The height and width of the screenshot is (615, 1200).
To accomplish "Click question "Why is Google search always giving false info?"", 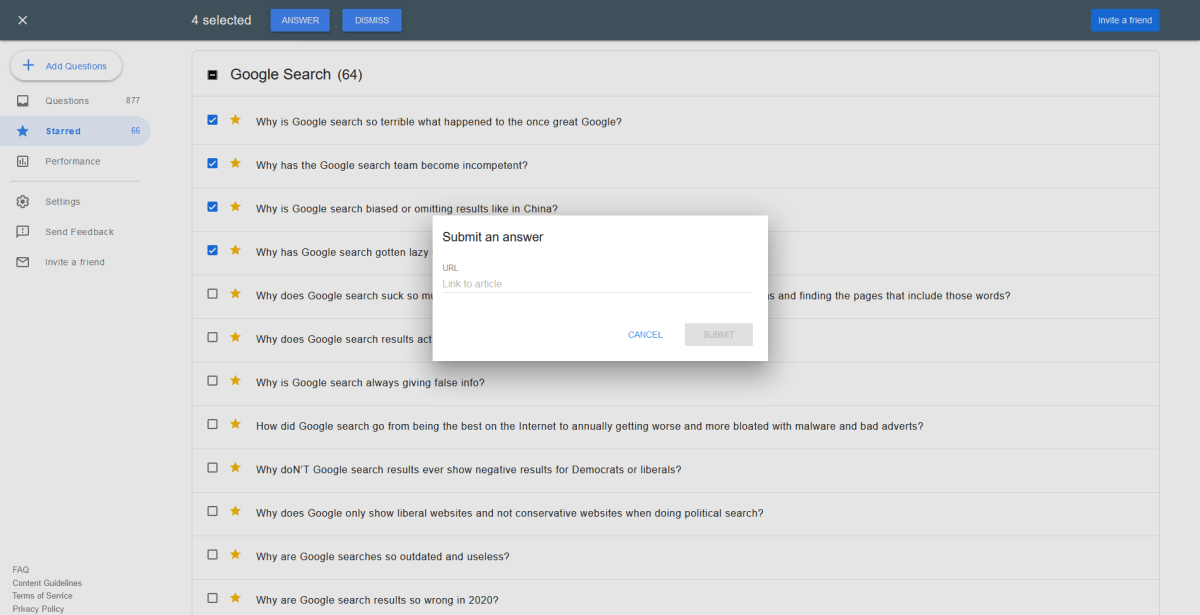I will pos(370,383).
